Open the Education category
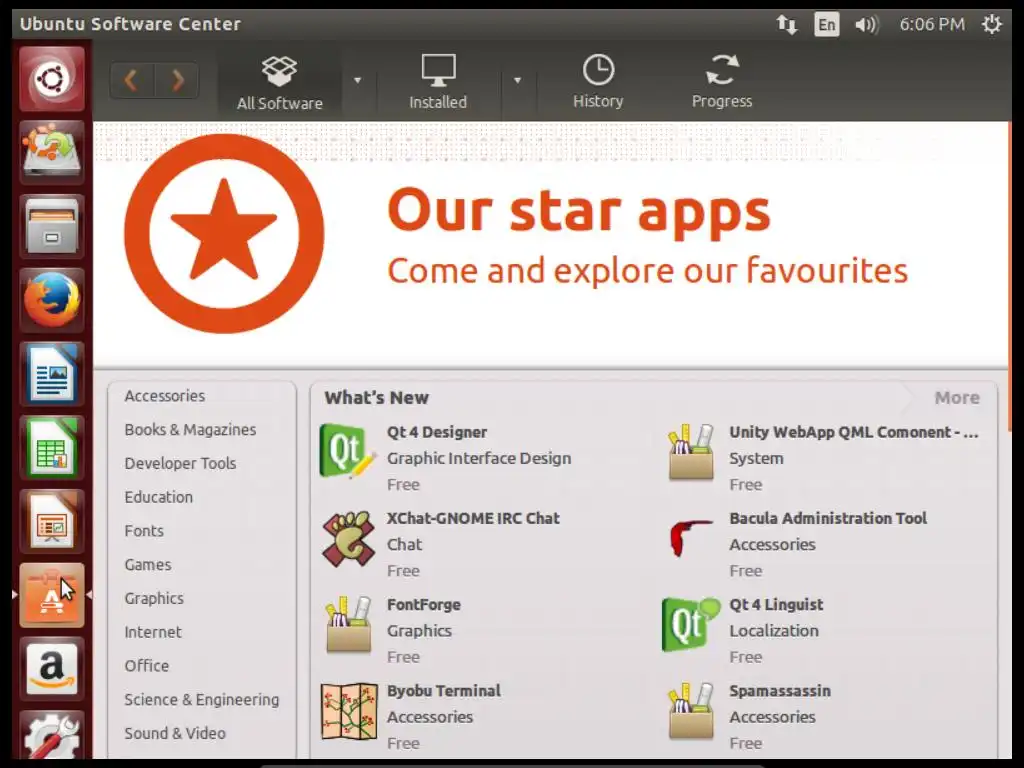1024x768 pixels. 159,497
